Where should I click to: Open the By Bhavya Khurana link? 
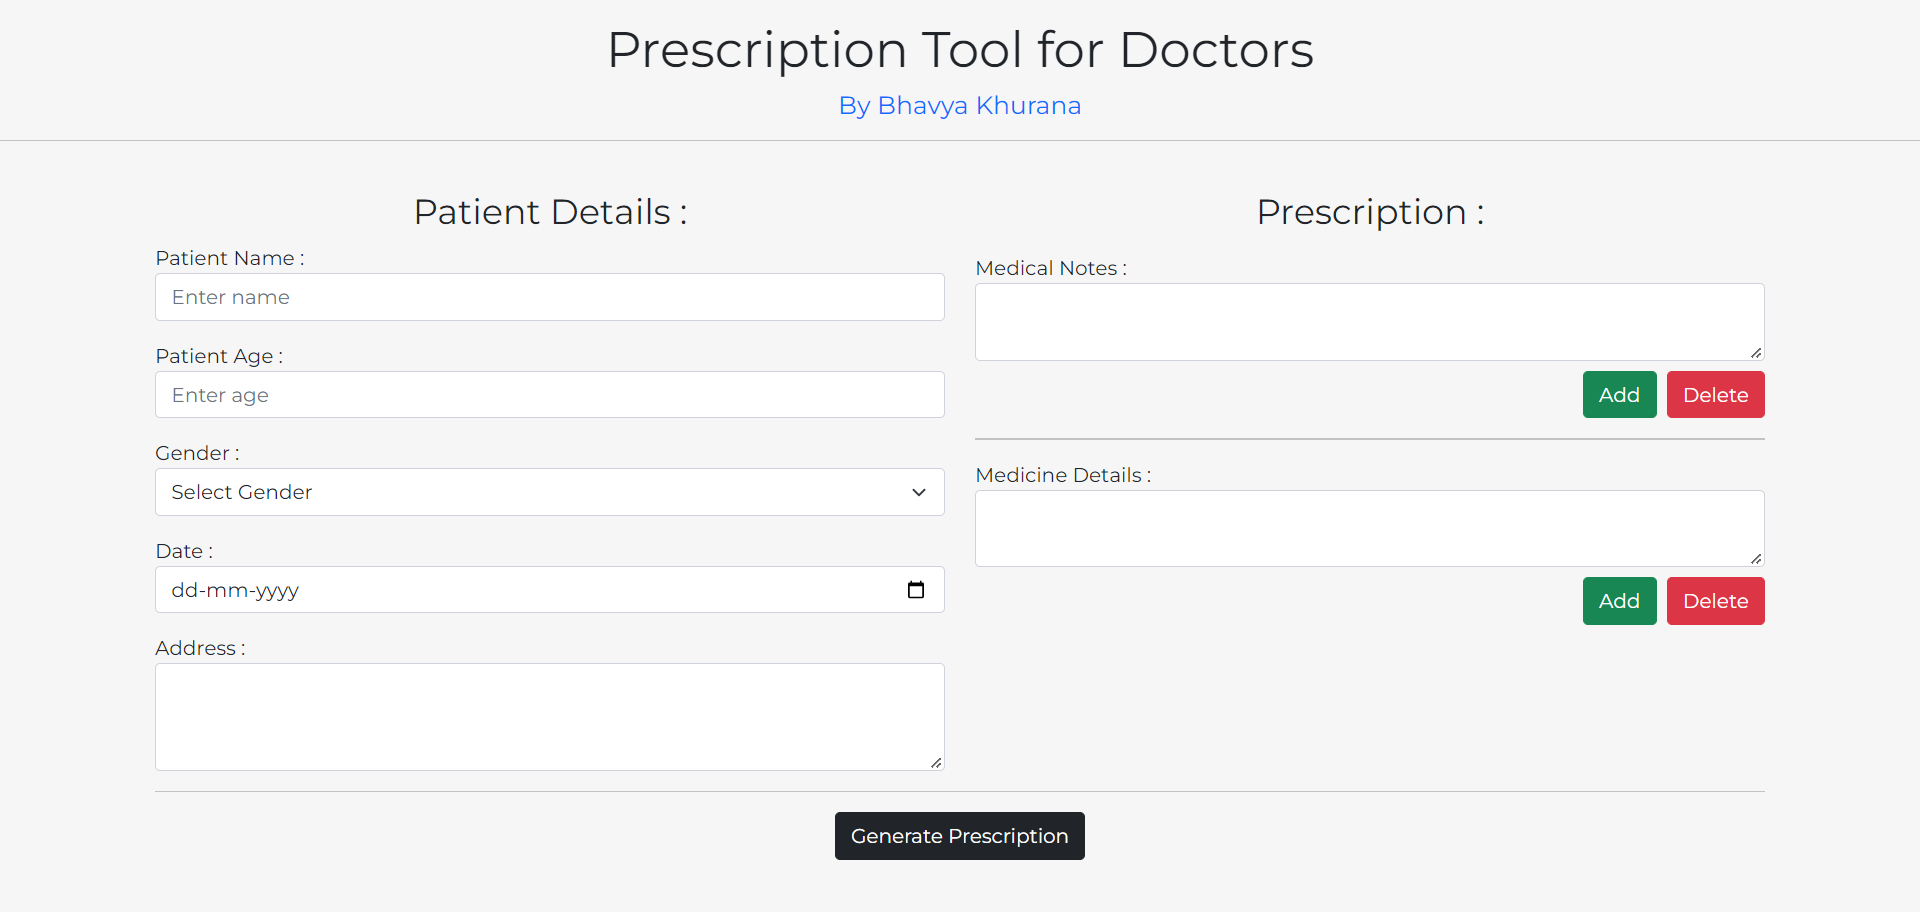point(959,105)
